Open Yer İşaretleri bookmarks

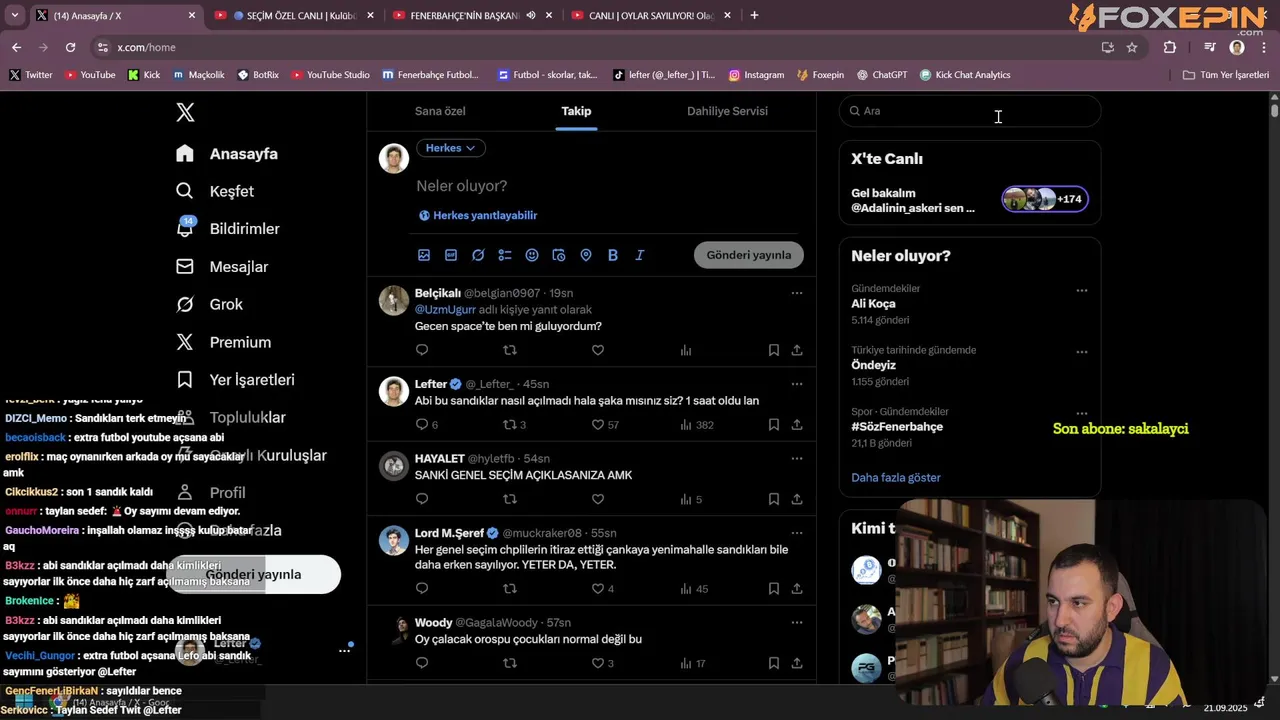(235, 380)
